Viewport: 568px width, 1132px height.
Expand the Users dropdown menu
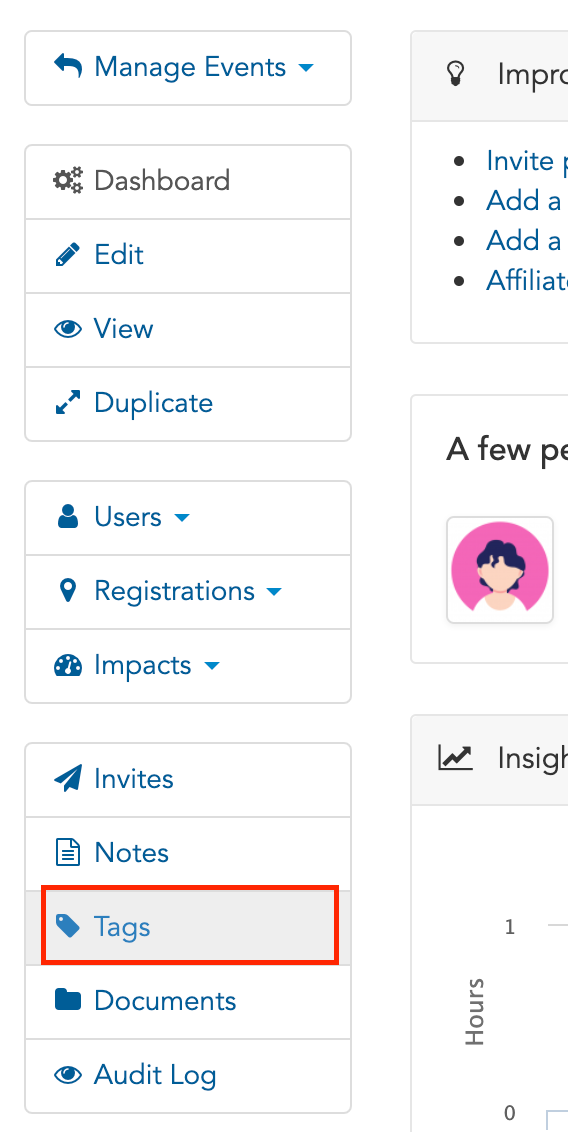(123, 517)
